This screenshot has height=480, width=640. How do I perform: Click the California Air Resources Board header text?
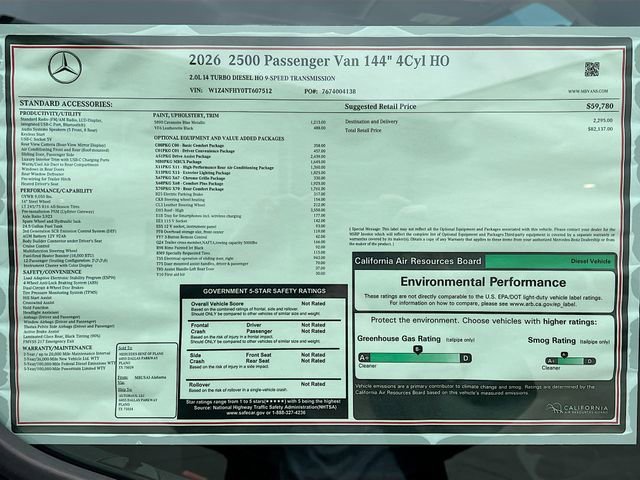pyautogui.click(x=418, y=261)
